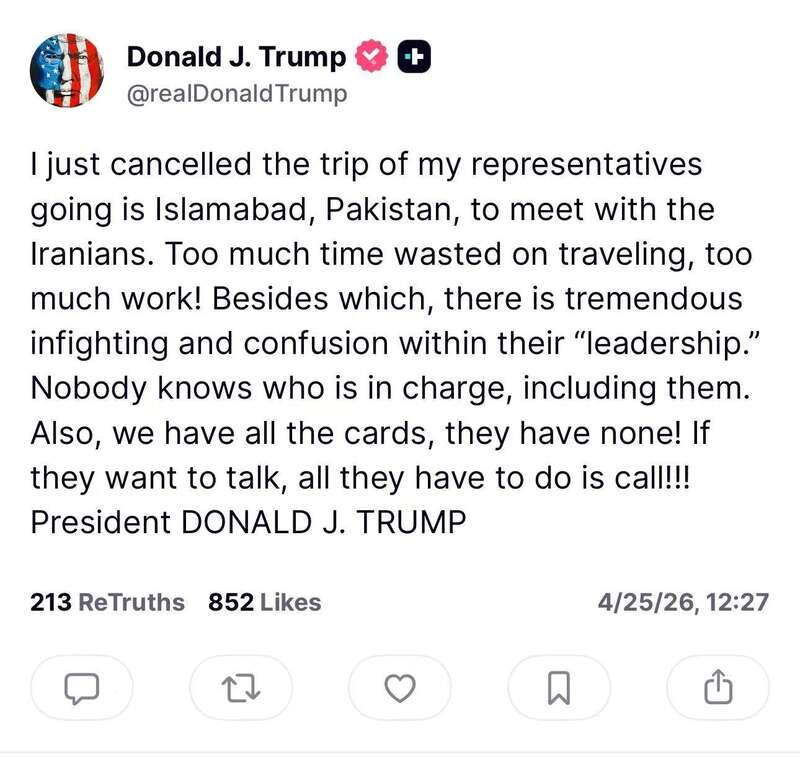Viewport: 800px width, 757px height.
Task: Open the share icon options
Action: tap(719, 687)
